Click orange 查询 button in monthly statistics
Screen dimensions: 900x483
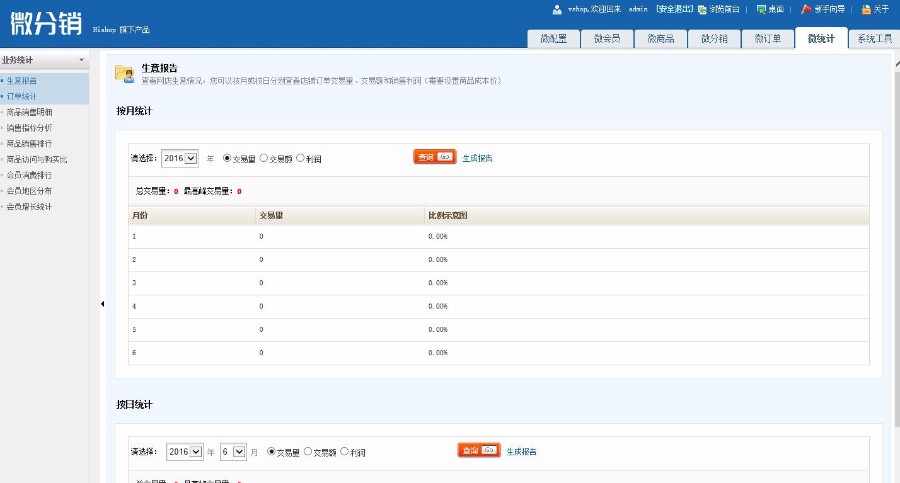point(435,157)
